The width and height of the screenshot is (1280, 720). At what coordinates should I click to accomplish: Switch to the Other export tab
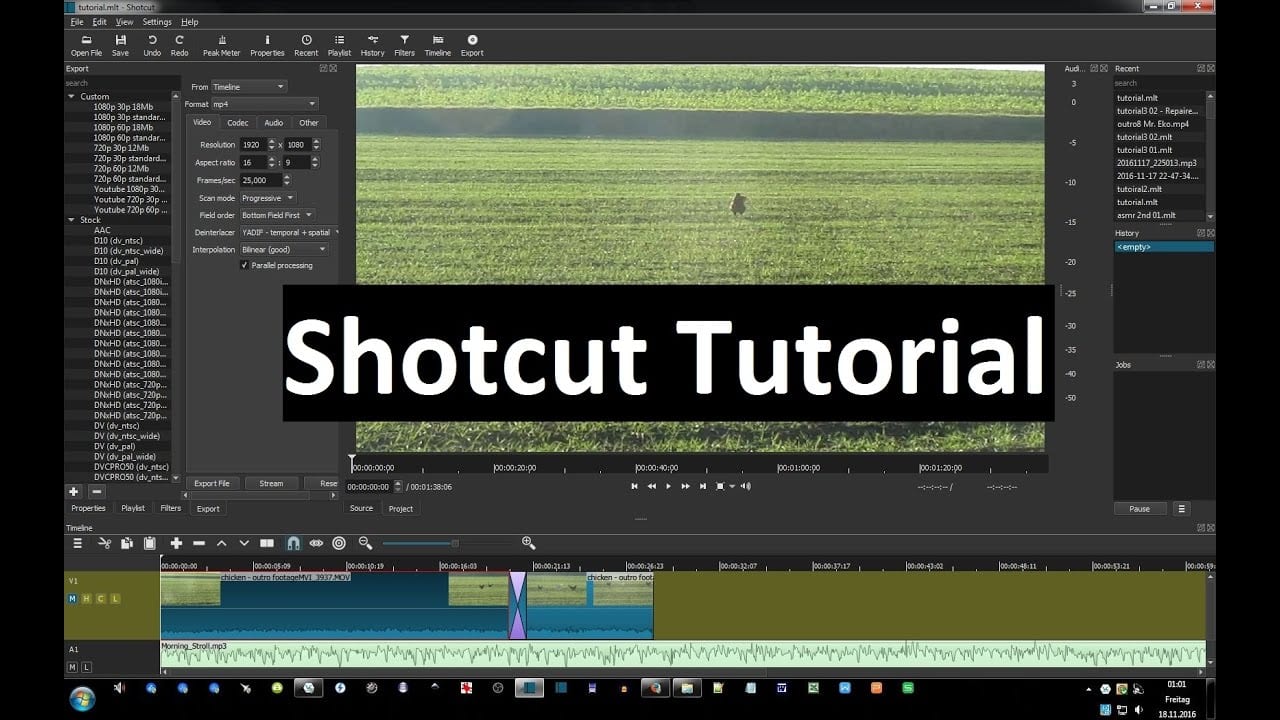coord(309,123)
